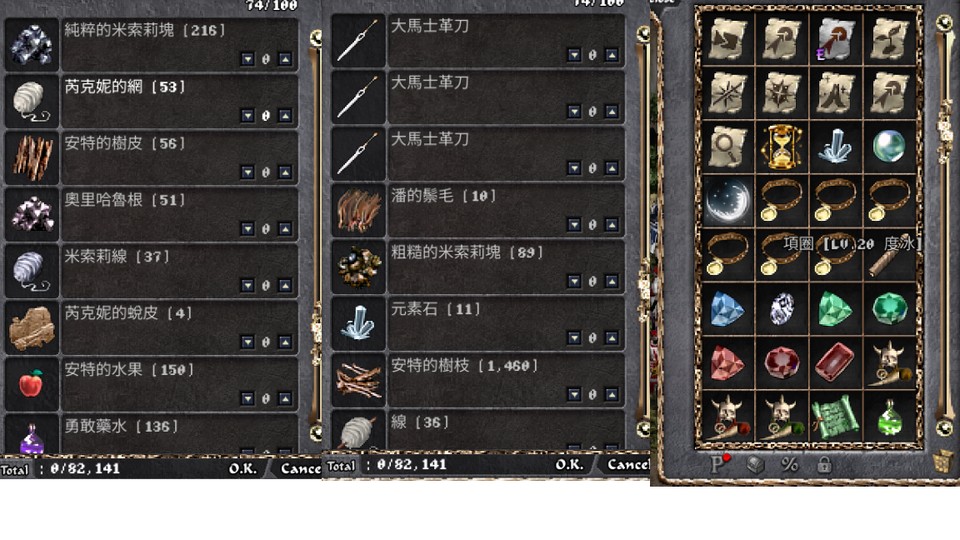Decrease quantity of 潘的鬃毛
This screenshot has width=960, height=540.
[574, 225]
